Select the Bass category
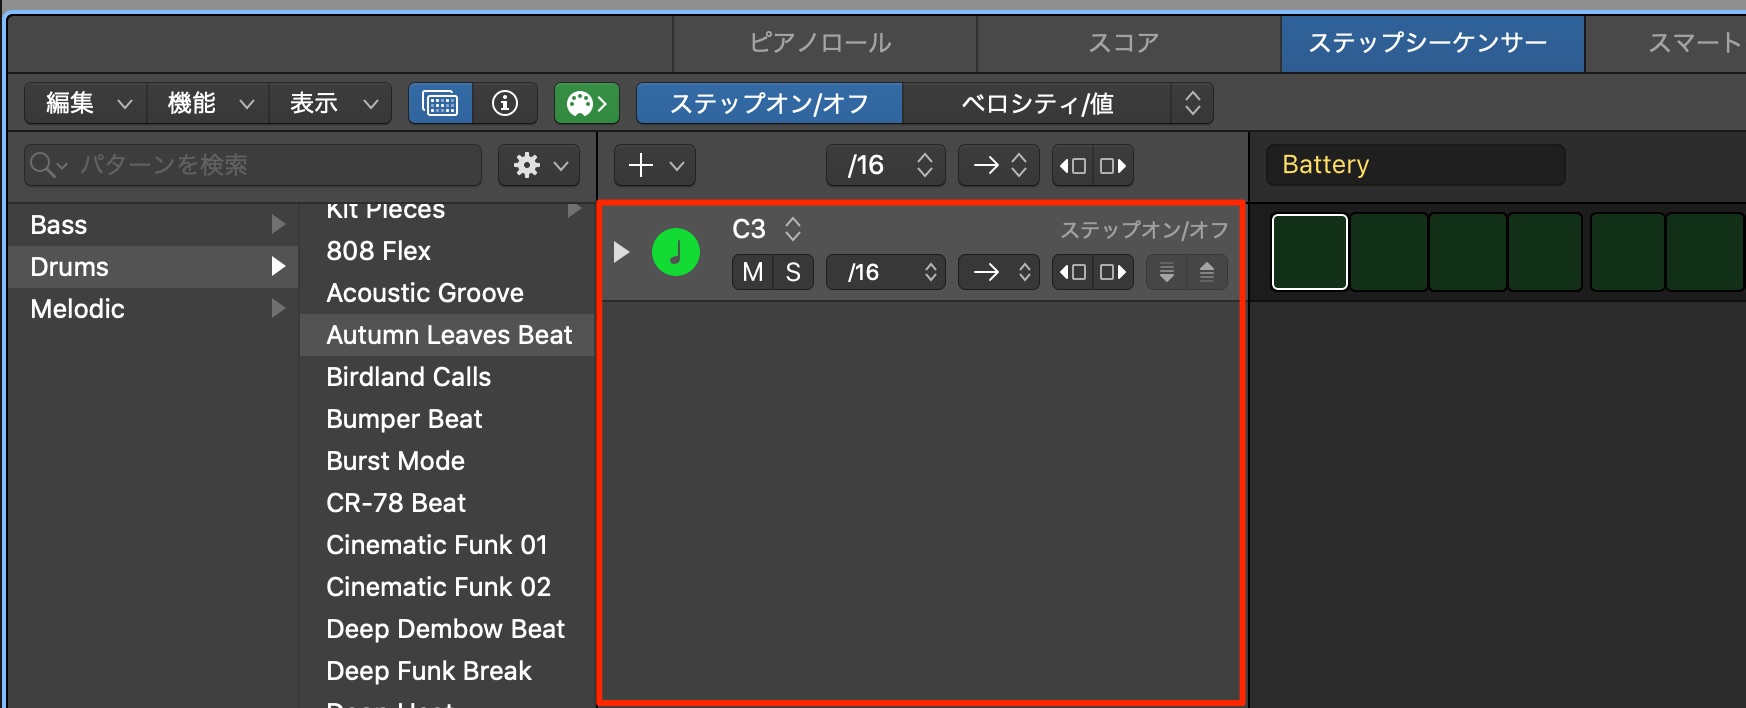Screen dimensions: 1746x708 pyautogui.click(x=153, y=225)
